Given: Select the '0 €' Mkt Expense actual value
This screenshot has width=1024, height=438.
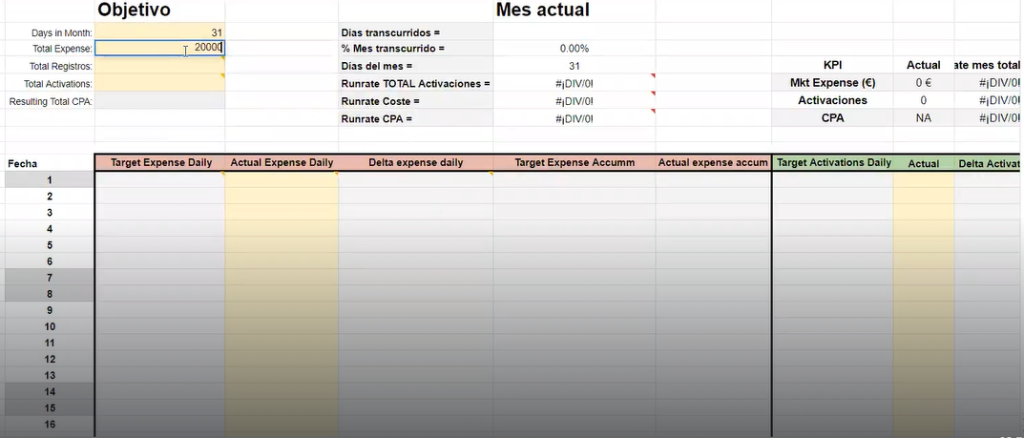Looking at the screenshot, I should pyautogui.click(x=923, y=83).
